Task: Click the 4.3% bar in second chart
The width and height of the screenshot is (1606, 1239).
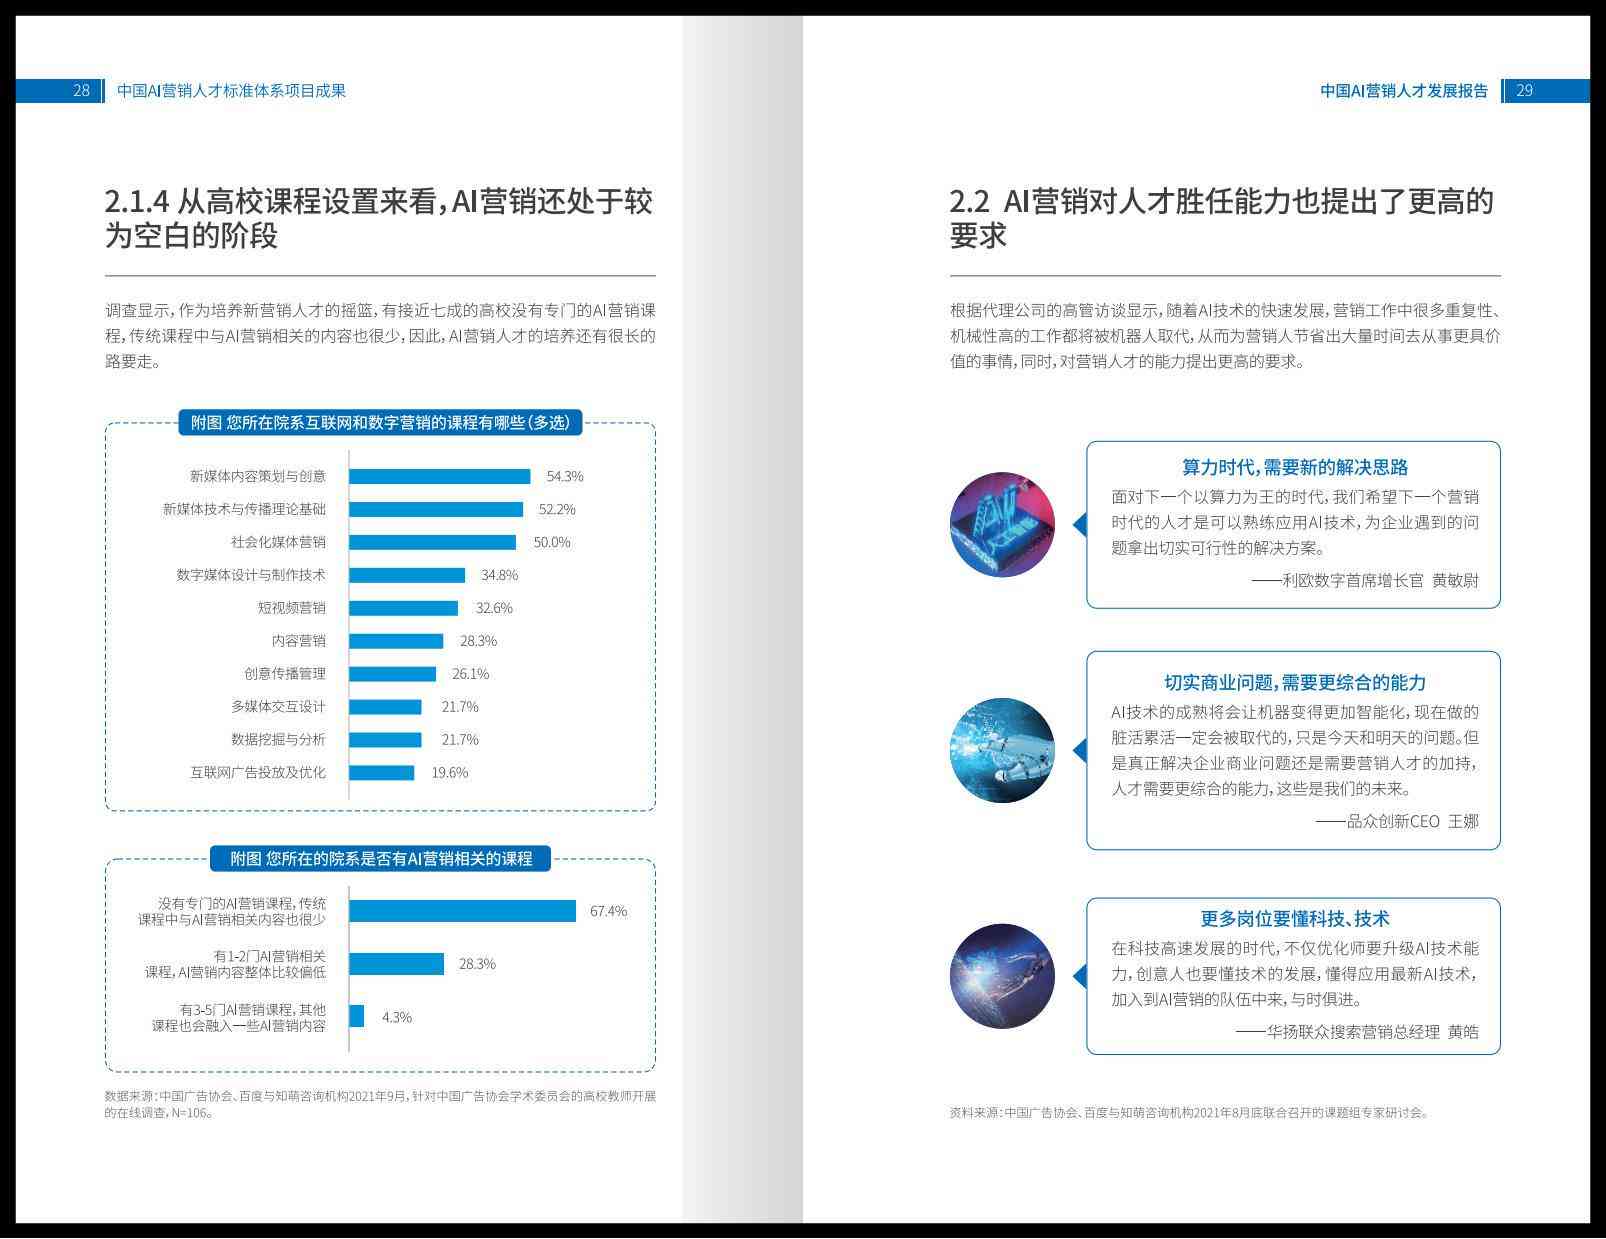Action: click(x=357, y=1017)
